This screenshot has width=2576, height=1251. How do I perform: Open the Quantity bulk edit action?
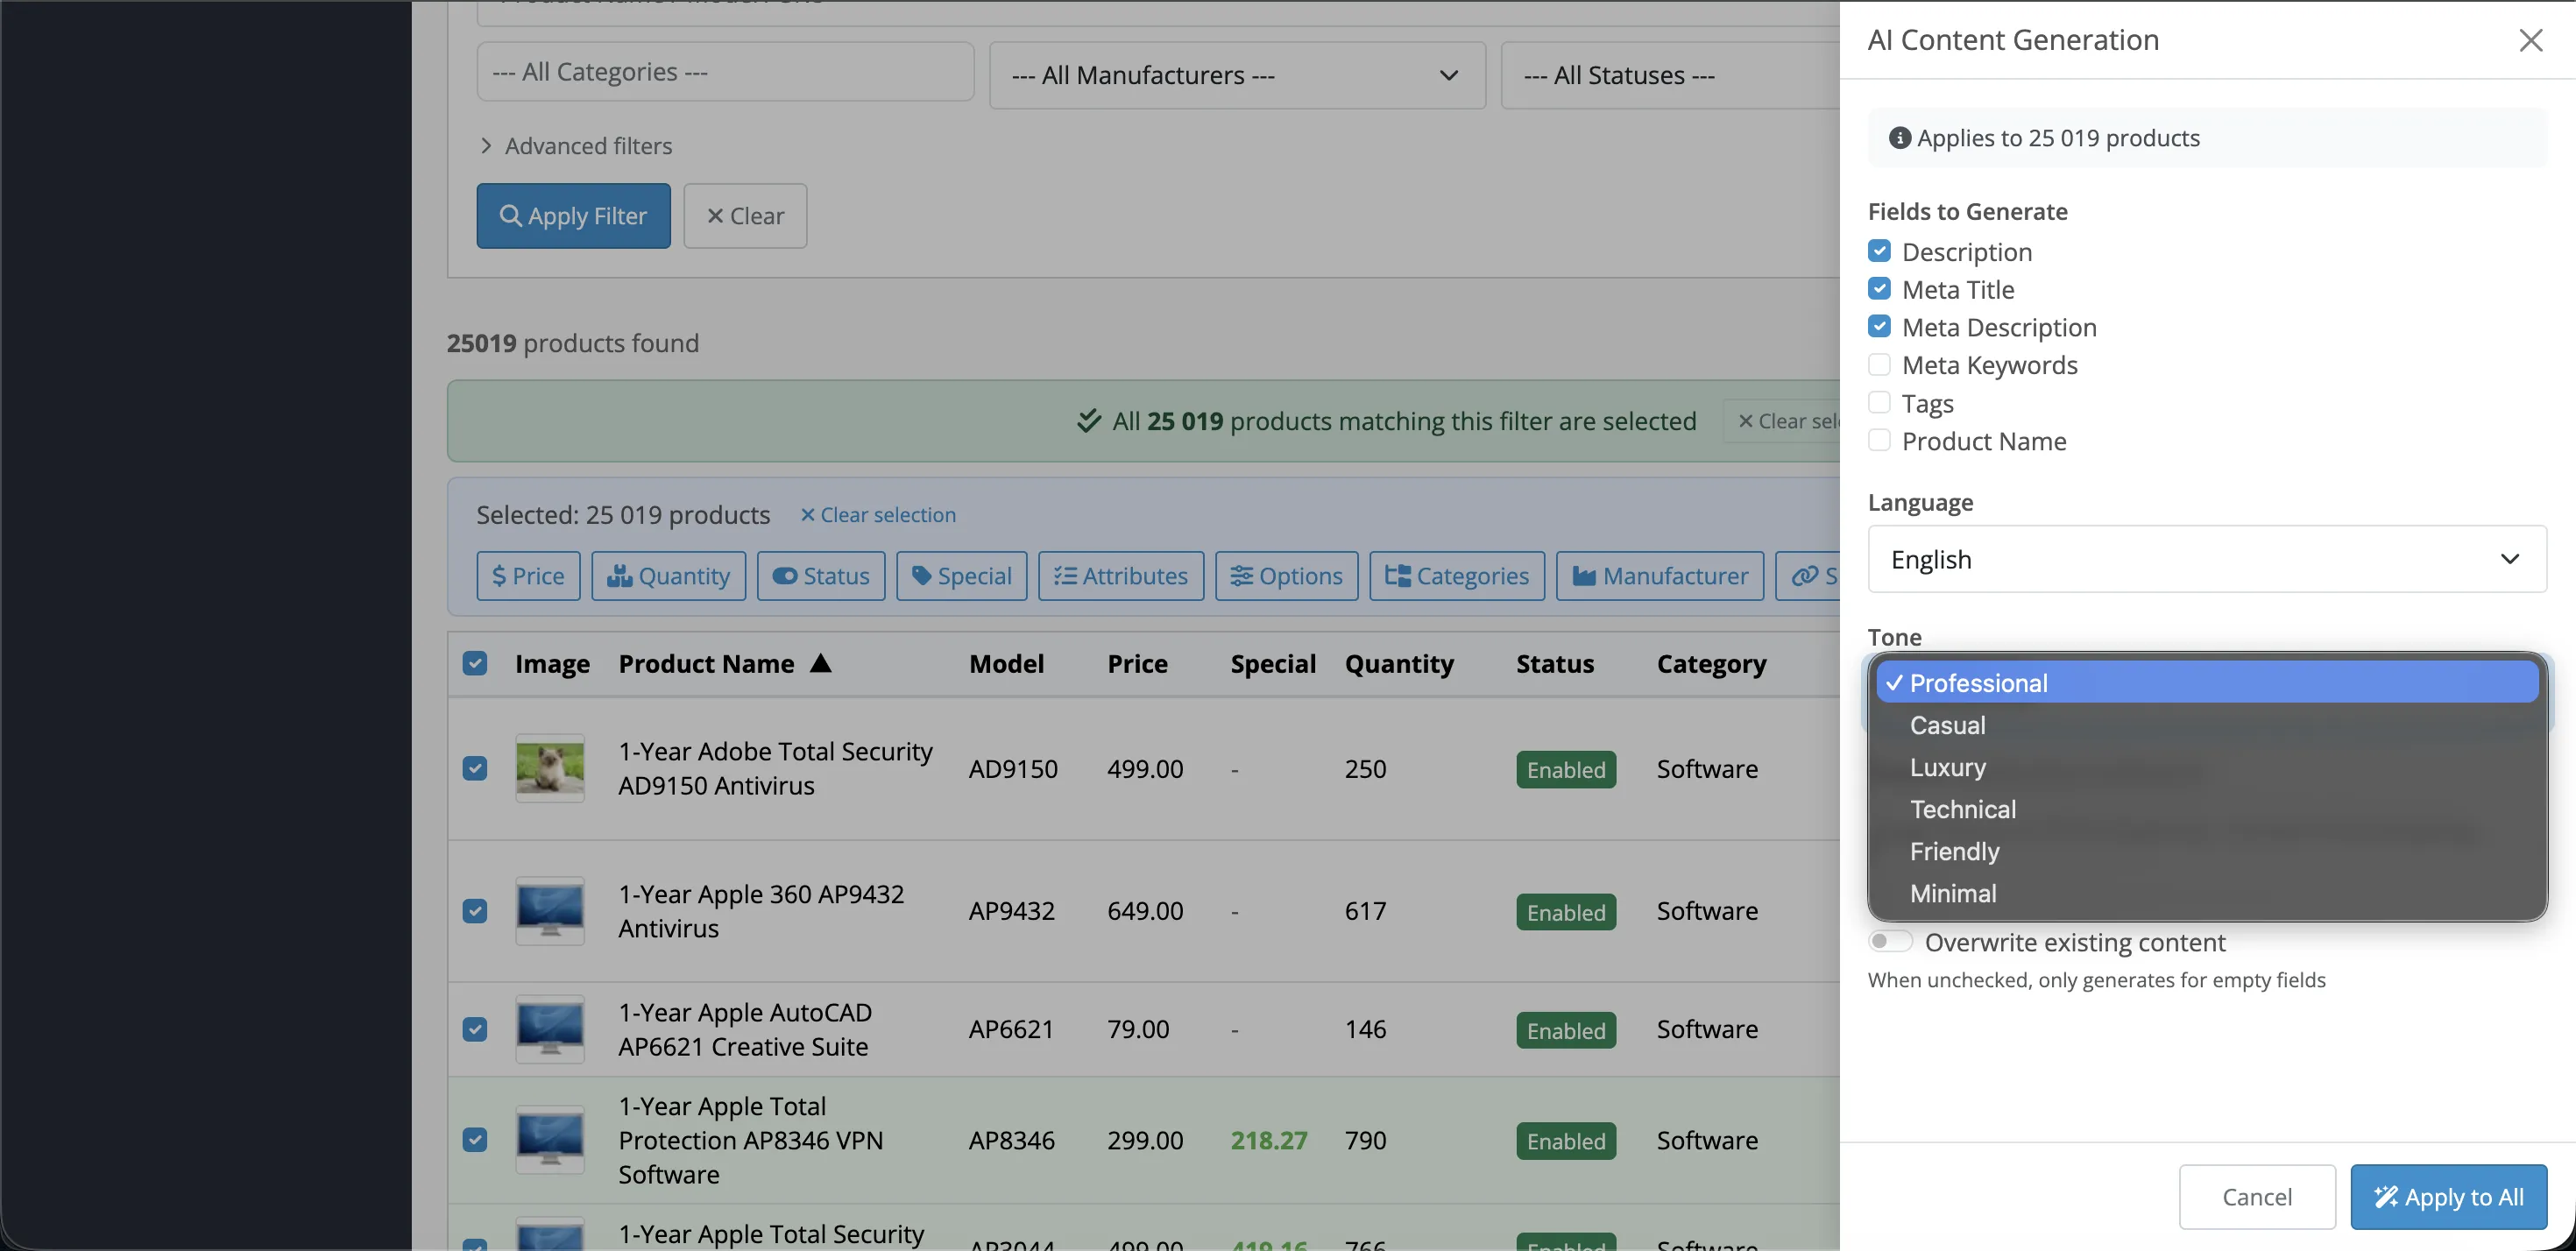(x=668, y=576)
